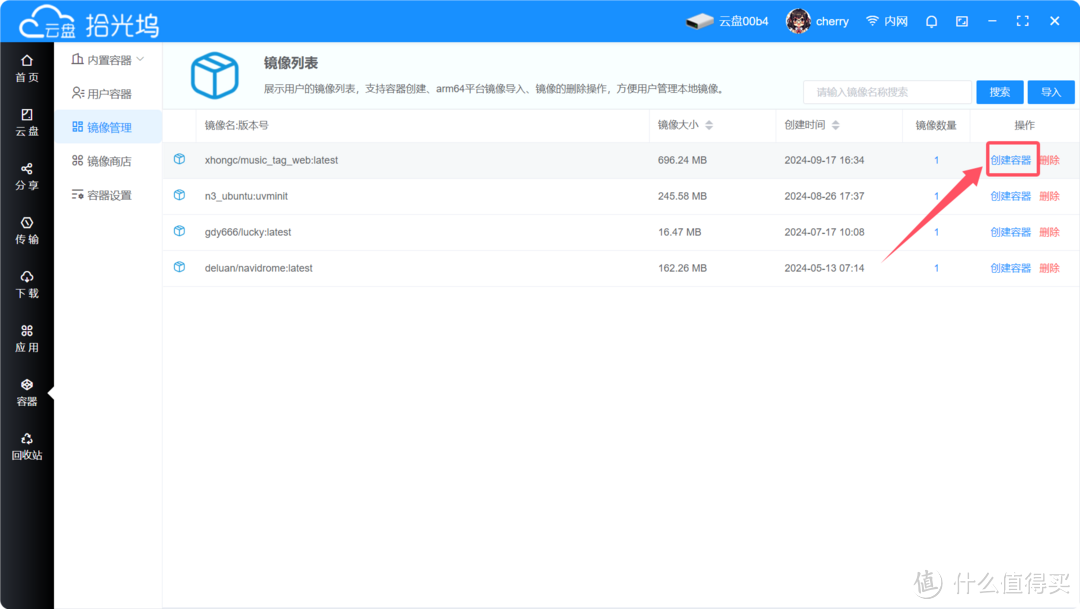
Task: Click the image name search input field
Action: point(886,91)
